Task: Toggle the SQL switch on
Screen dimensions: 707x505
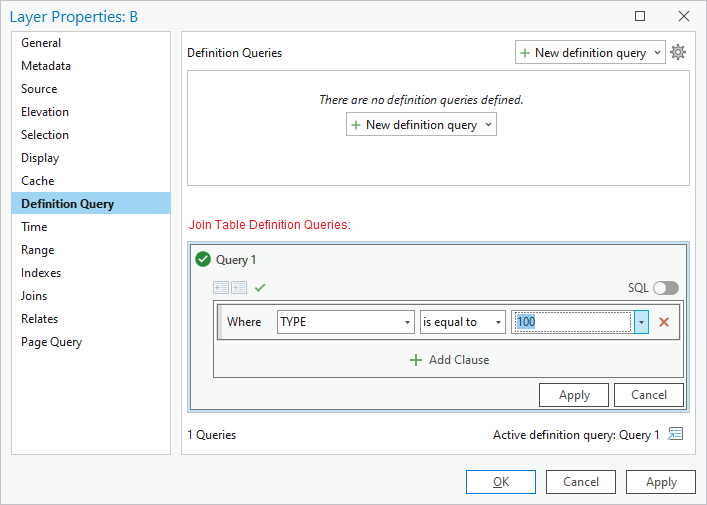Action: pos(665,288)
